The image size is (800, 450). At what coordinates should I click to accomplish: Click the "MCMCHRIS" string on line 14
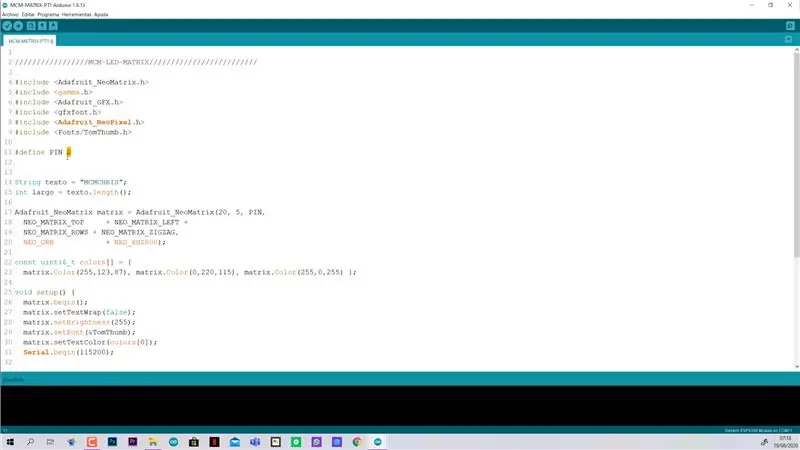[103, 182]
